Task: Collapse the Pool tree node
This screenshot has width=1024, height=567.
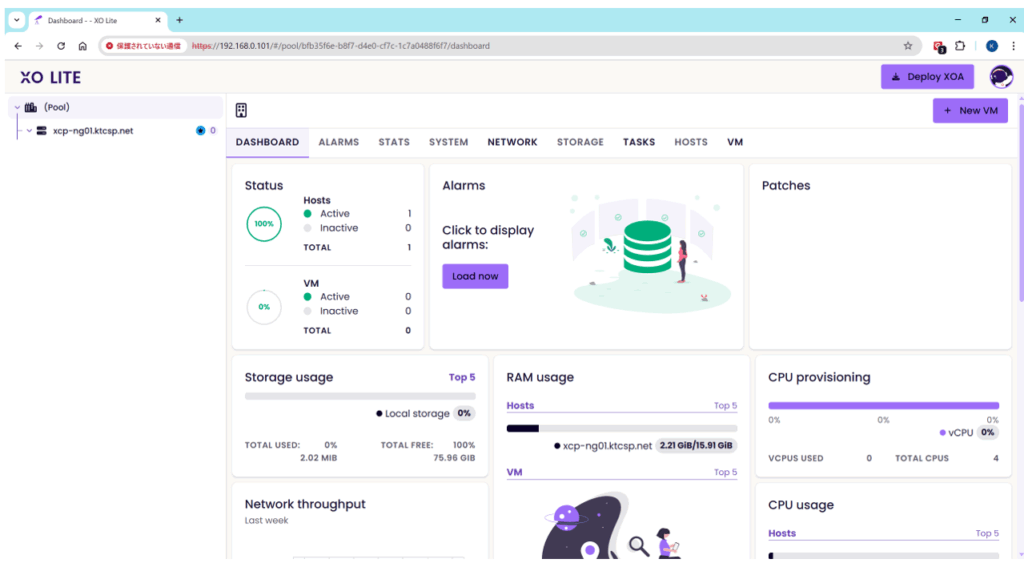Action: tap(17, 108)
